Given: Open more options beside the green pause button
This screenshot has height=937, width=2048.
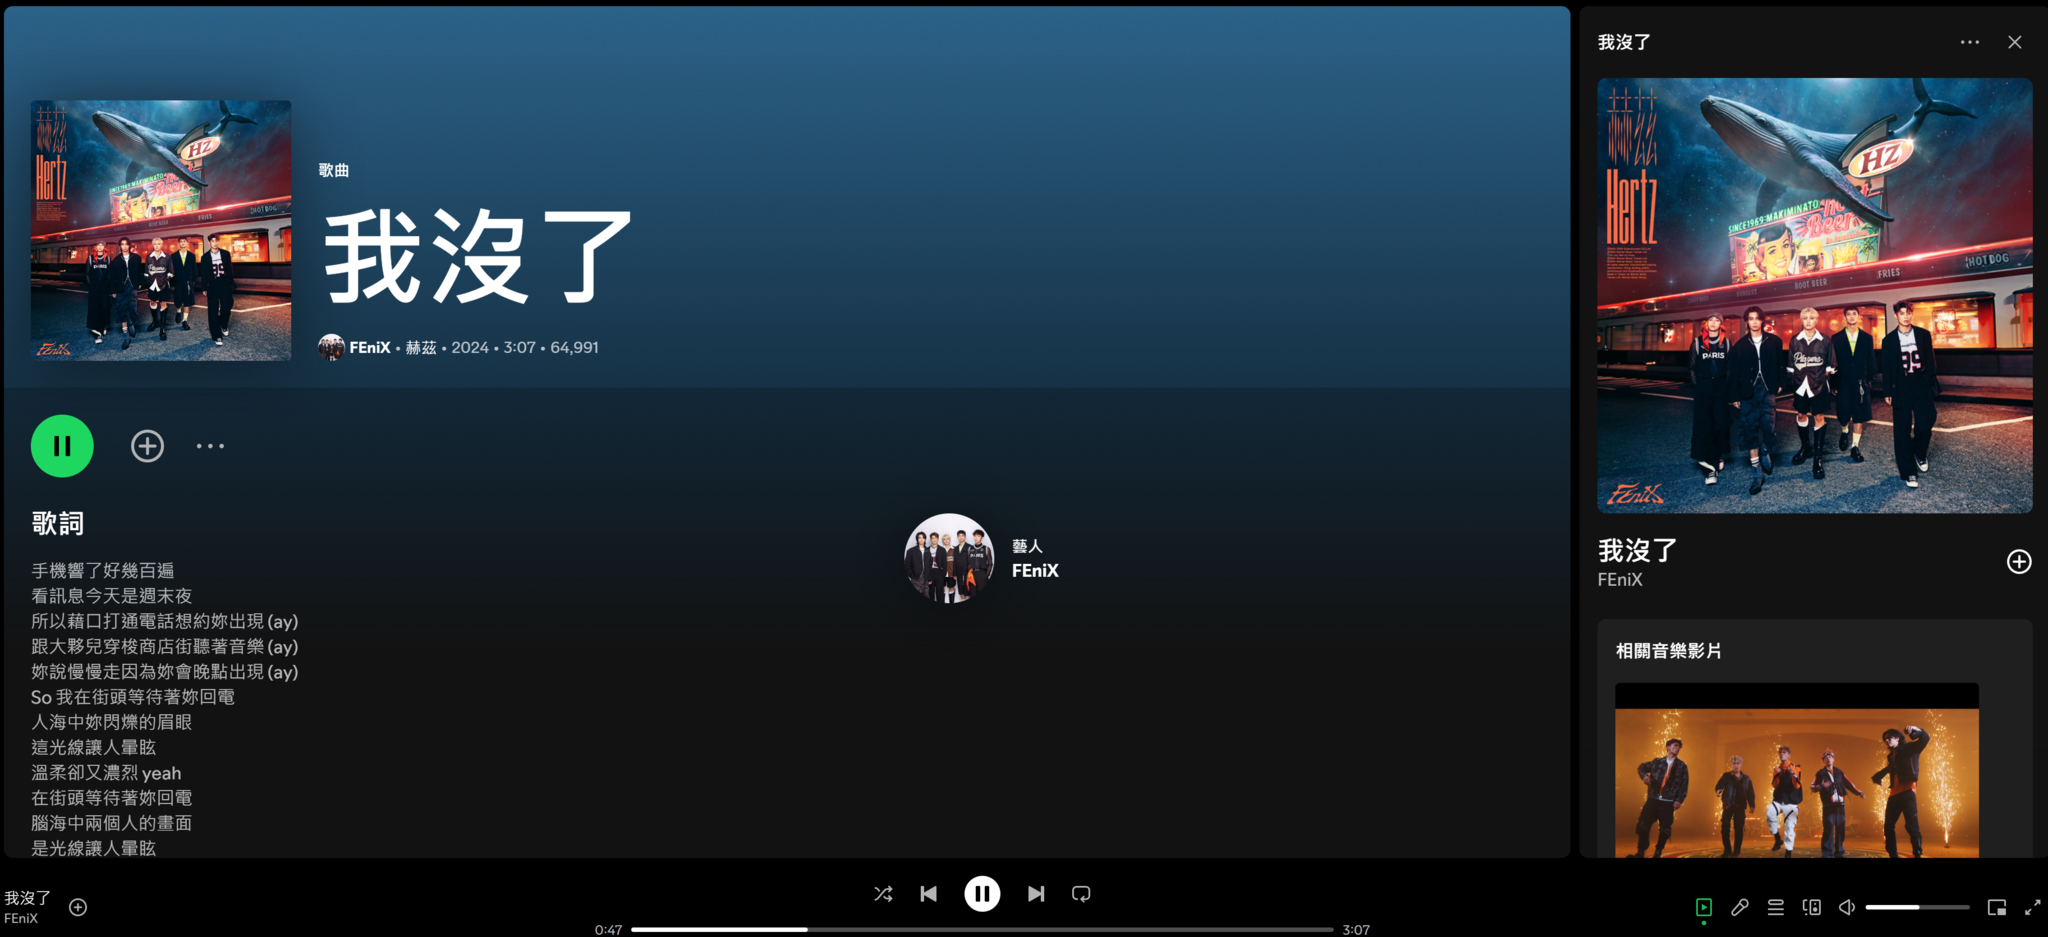Looking at the screenshot, I should coord(210,446).
